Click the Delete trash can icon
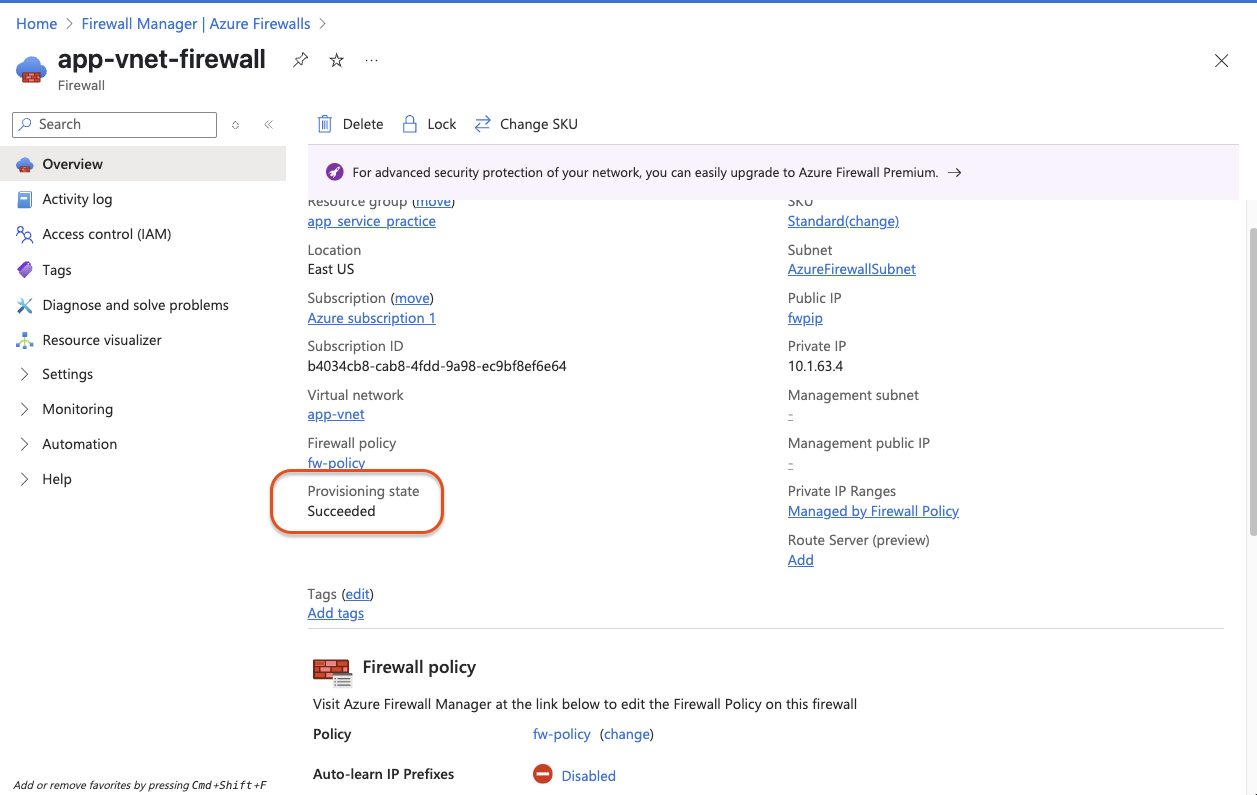The height and width of the screenshot is (795, 1257). [x=325, y=124]
